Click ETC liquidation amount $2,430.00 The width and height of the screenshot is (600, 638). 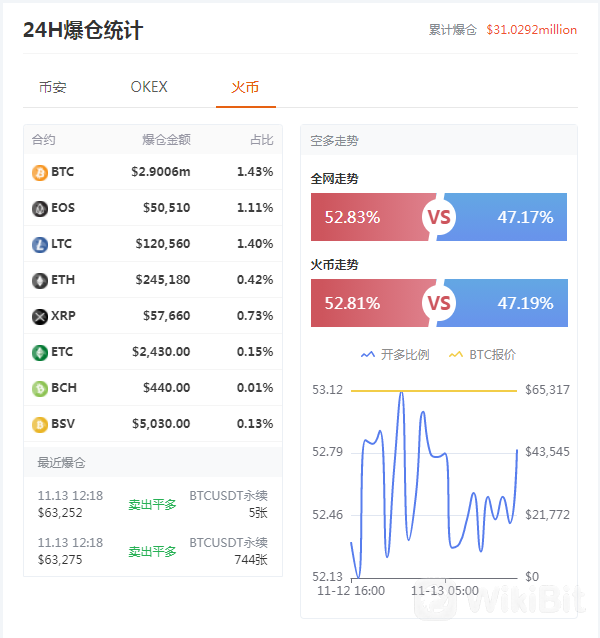point(161,352)
